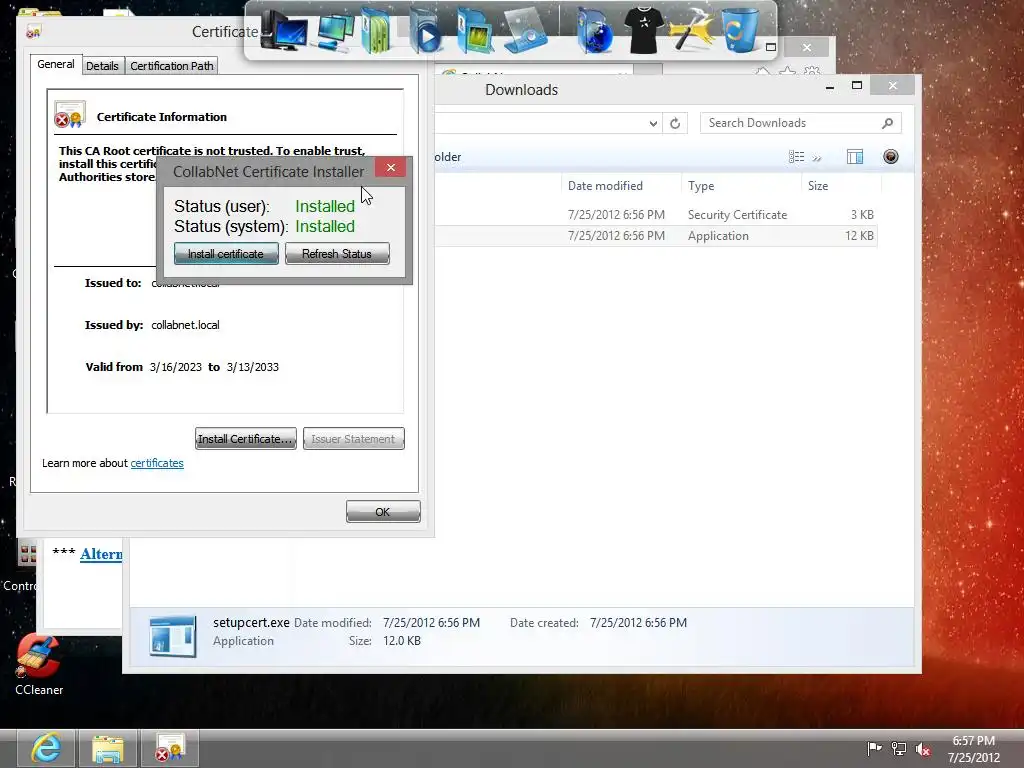This screenshot has height=768, width=1024.
Task: Open File Explorer from the taskbar
Action: click(x=108, y=748)
